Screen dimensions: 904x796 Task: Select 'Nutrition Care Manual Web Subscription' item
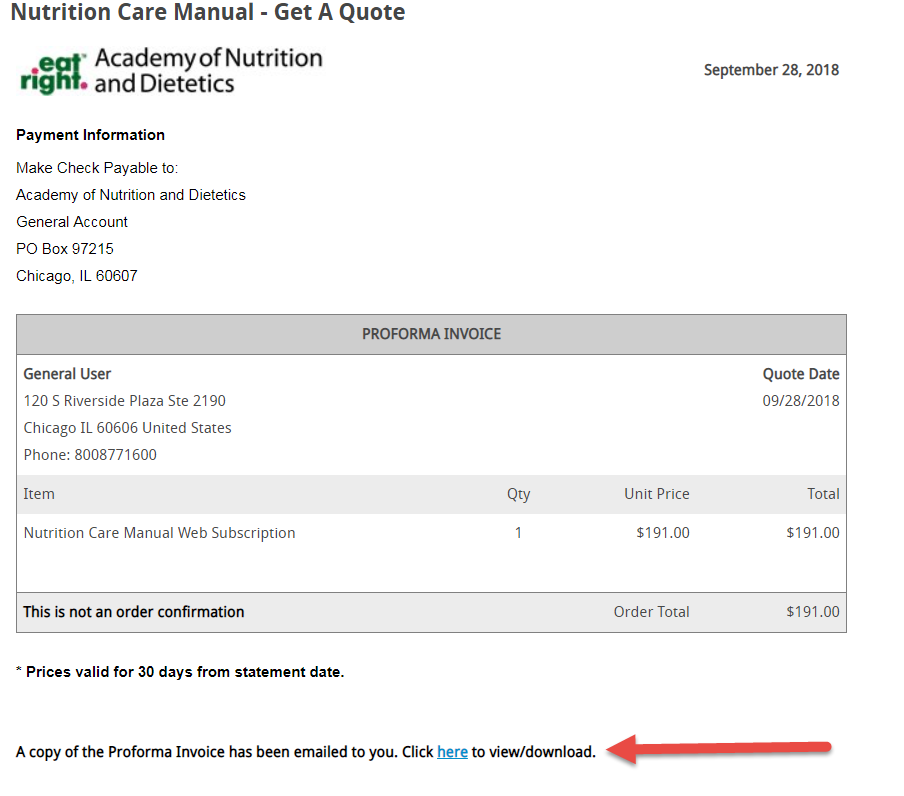(159, 533)
